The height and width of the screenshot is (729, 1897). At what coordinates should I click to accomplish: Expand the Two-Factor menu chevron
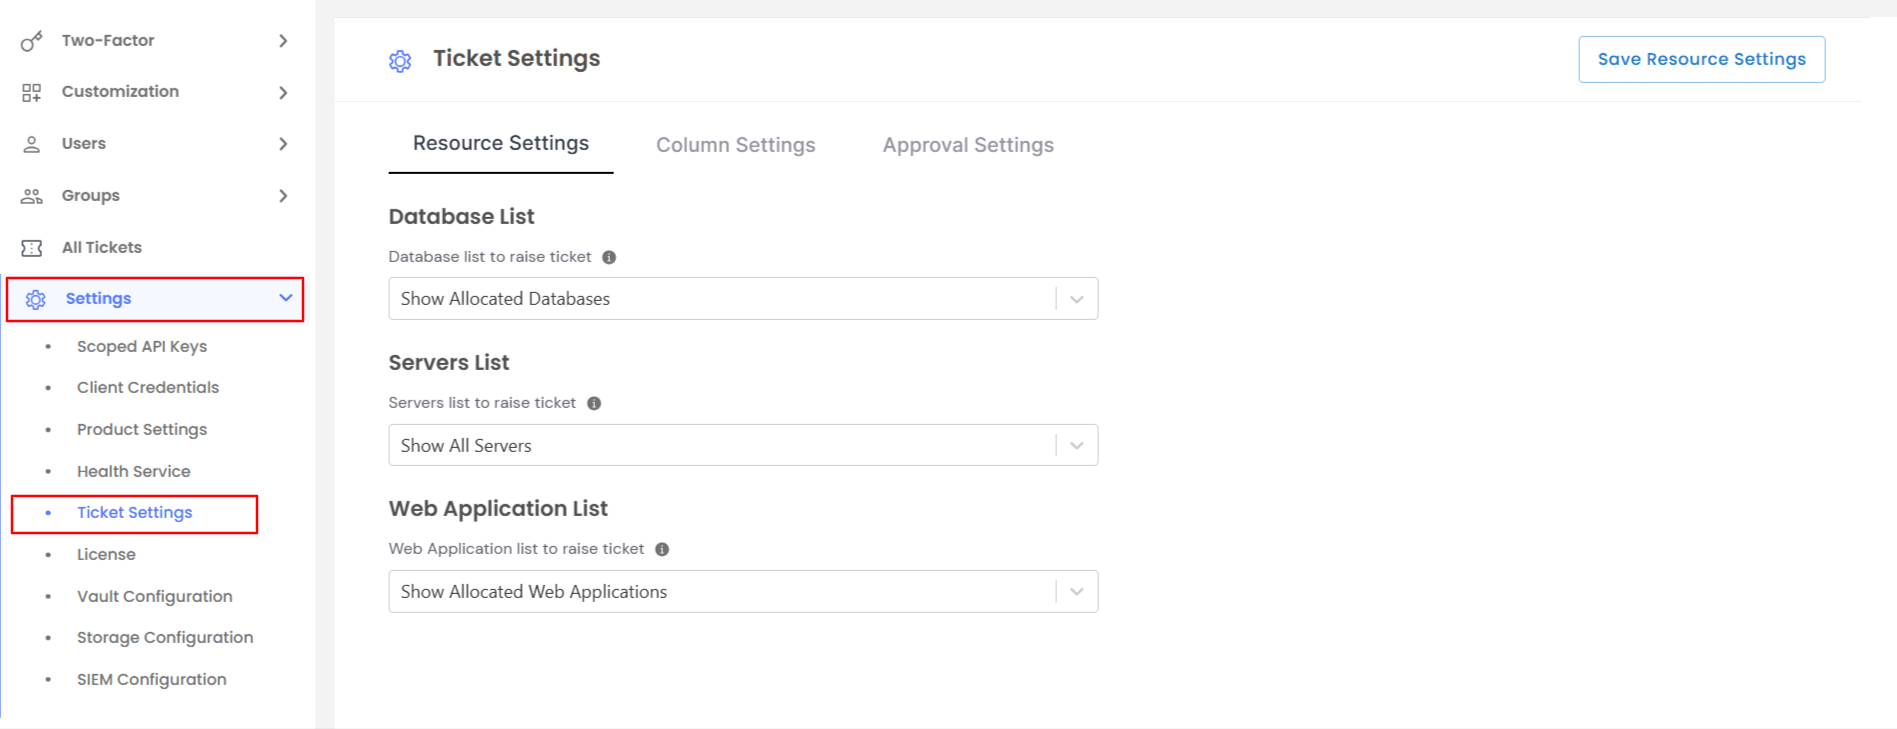pos(283,41)
